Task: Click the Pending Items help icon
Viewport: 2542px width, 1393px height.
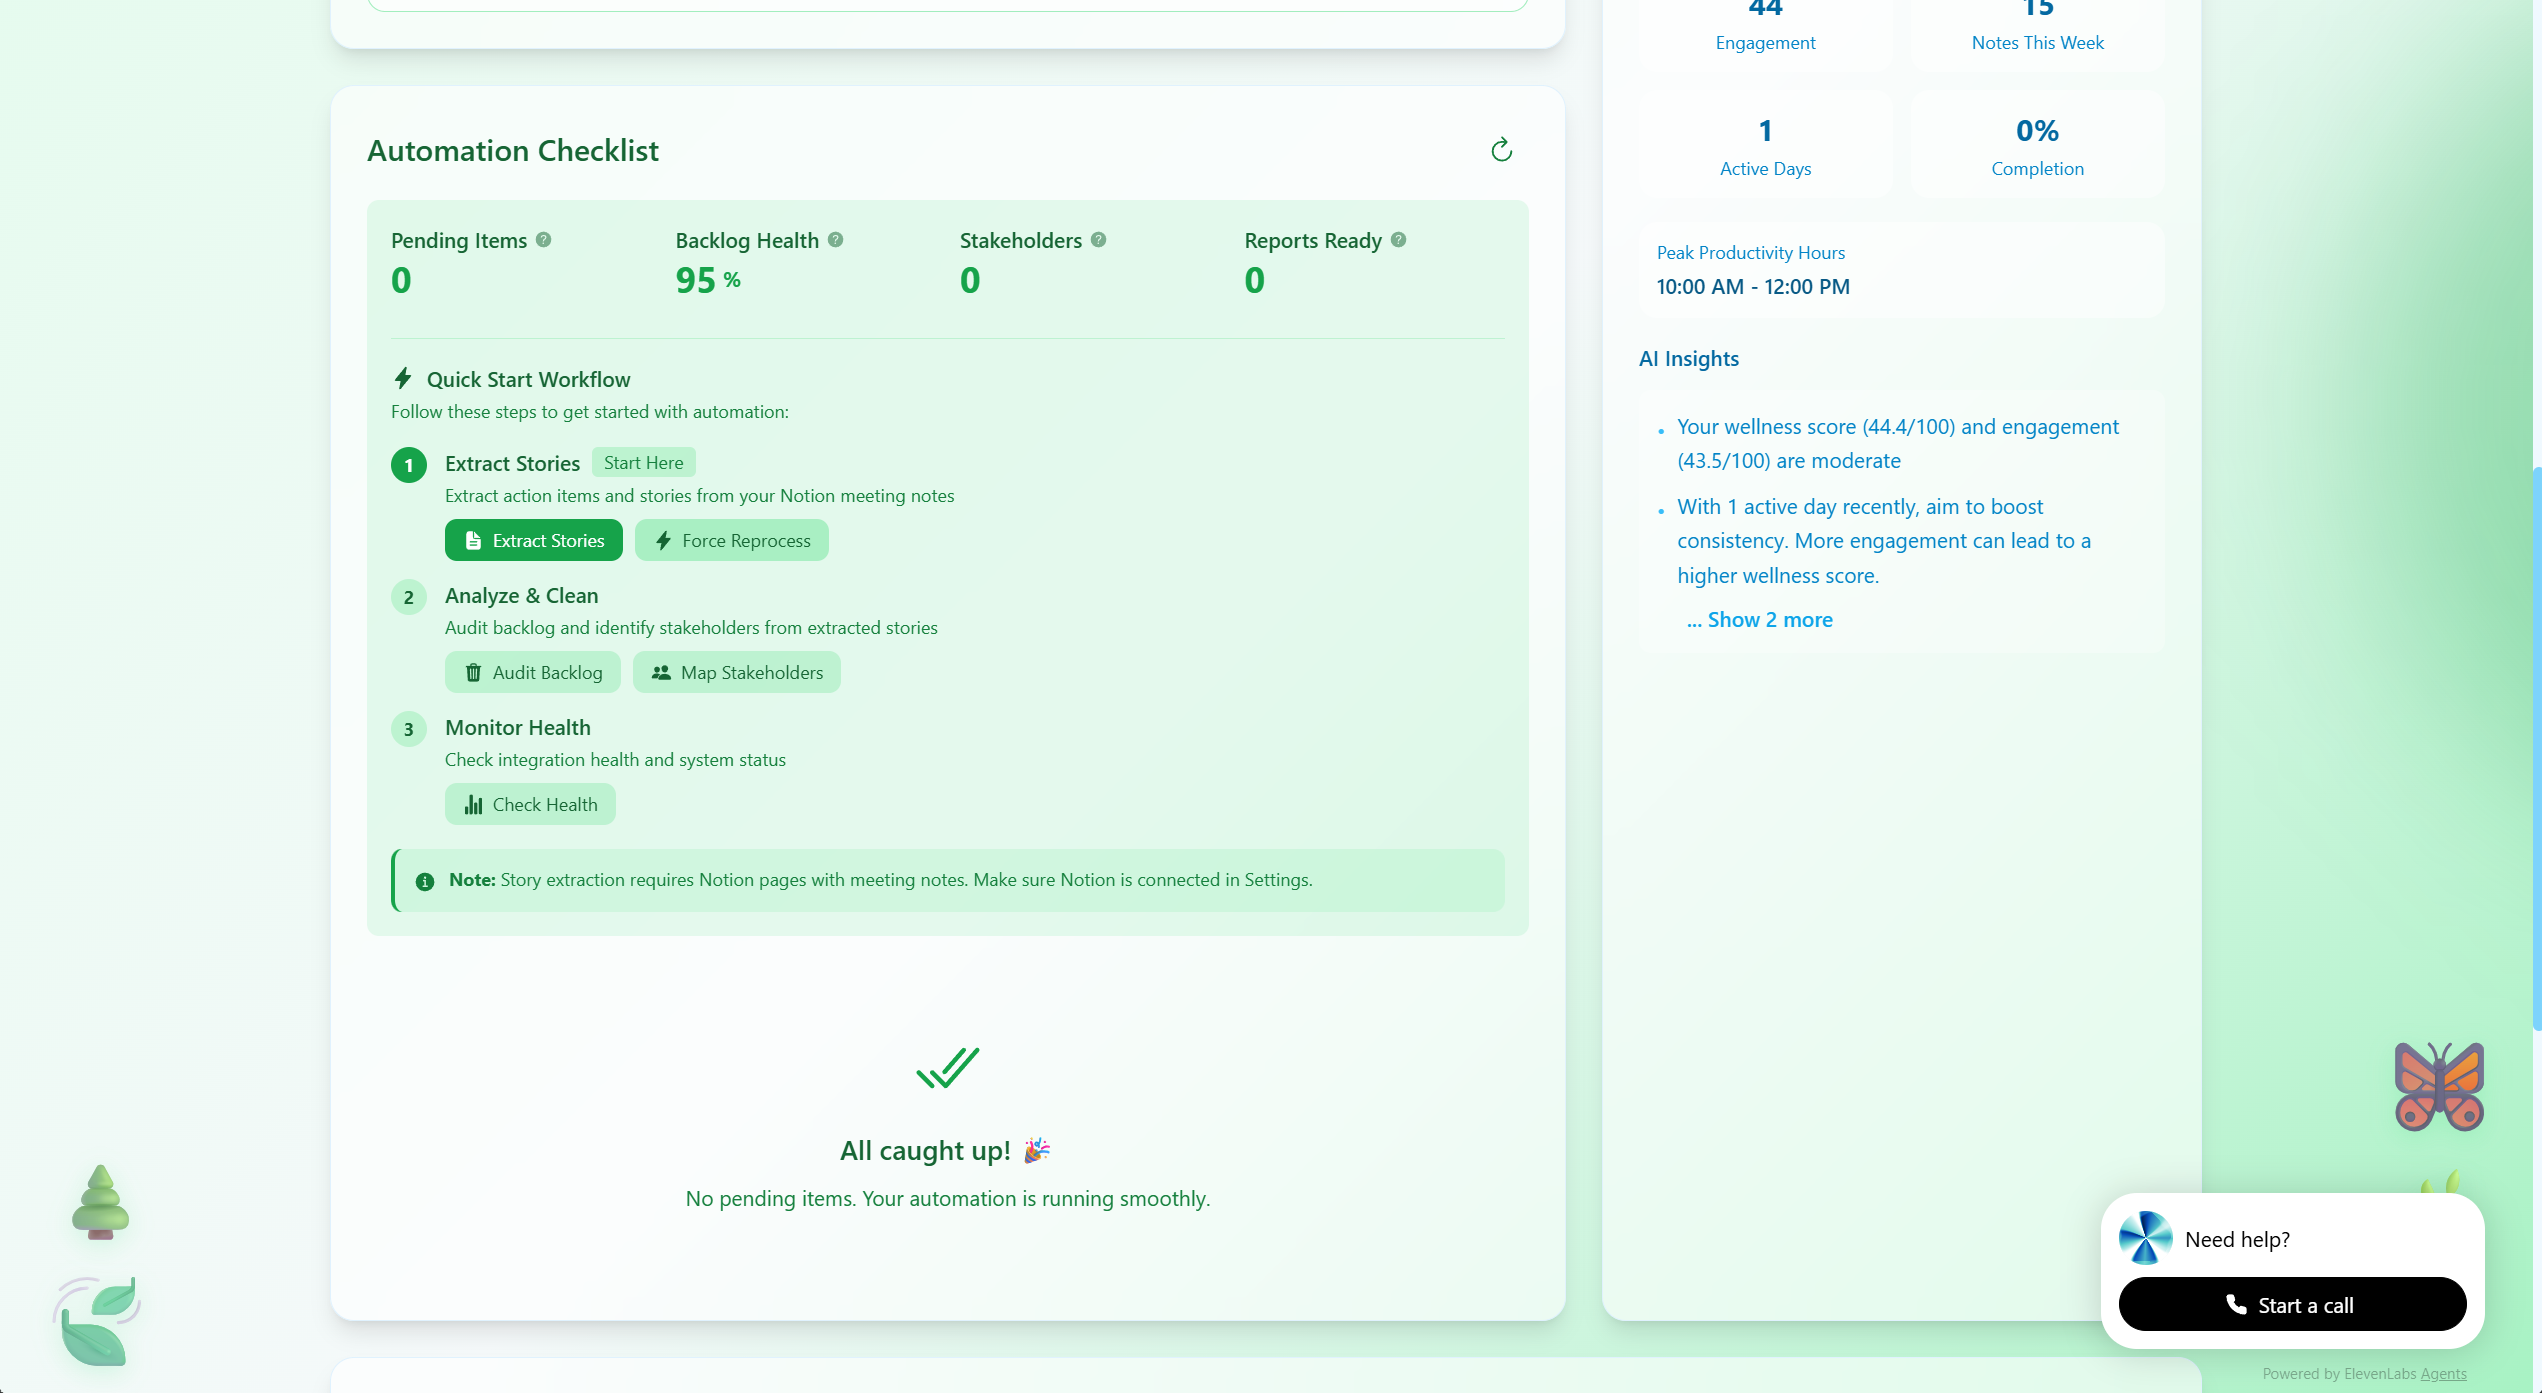Action: pos(543,240)
